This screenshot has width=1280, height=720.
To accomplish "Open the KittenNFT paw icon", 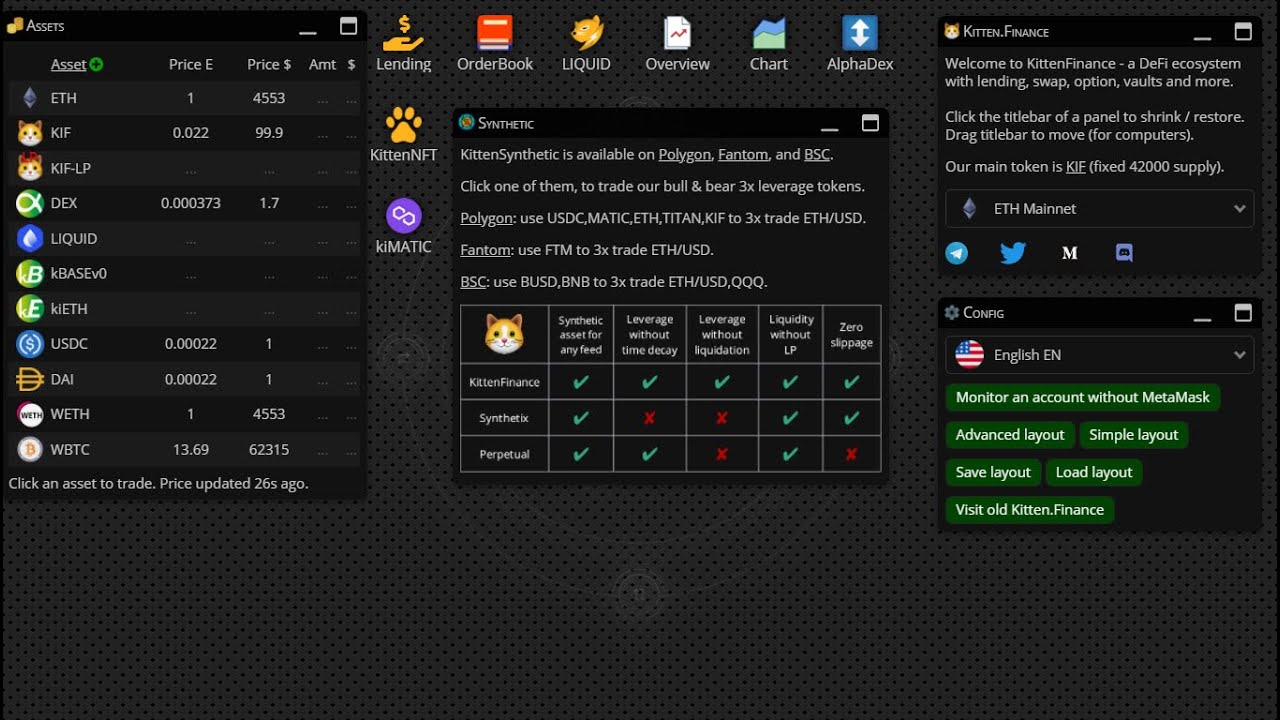I will (404, 124).
